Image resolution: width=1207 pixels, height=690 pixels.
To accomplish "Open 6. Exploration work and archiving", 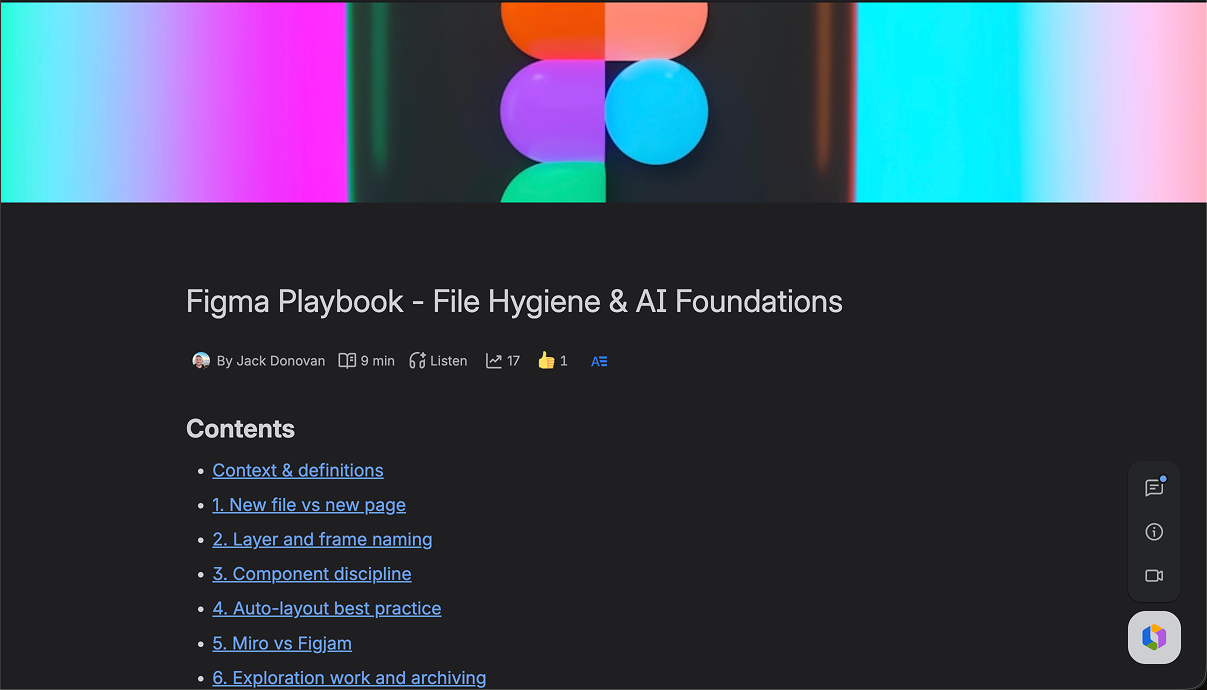I will click(349, 677).
